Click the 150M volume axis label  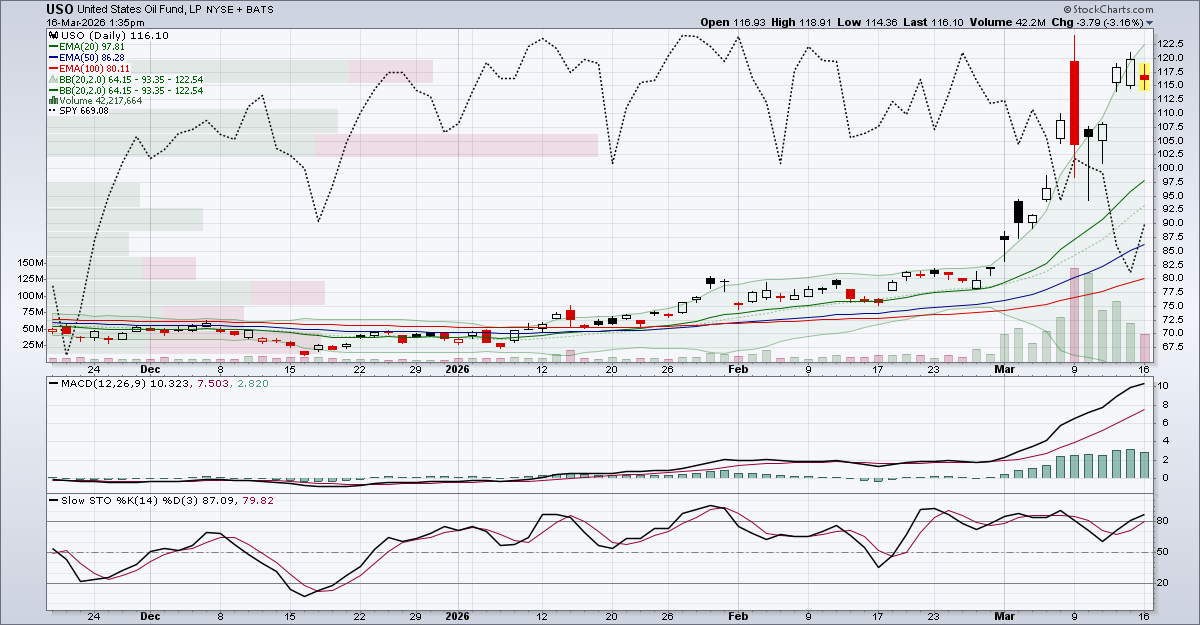pyautogui.click(x=31, y=262)
